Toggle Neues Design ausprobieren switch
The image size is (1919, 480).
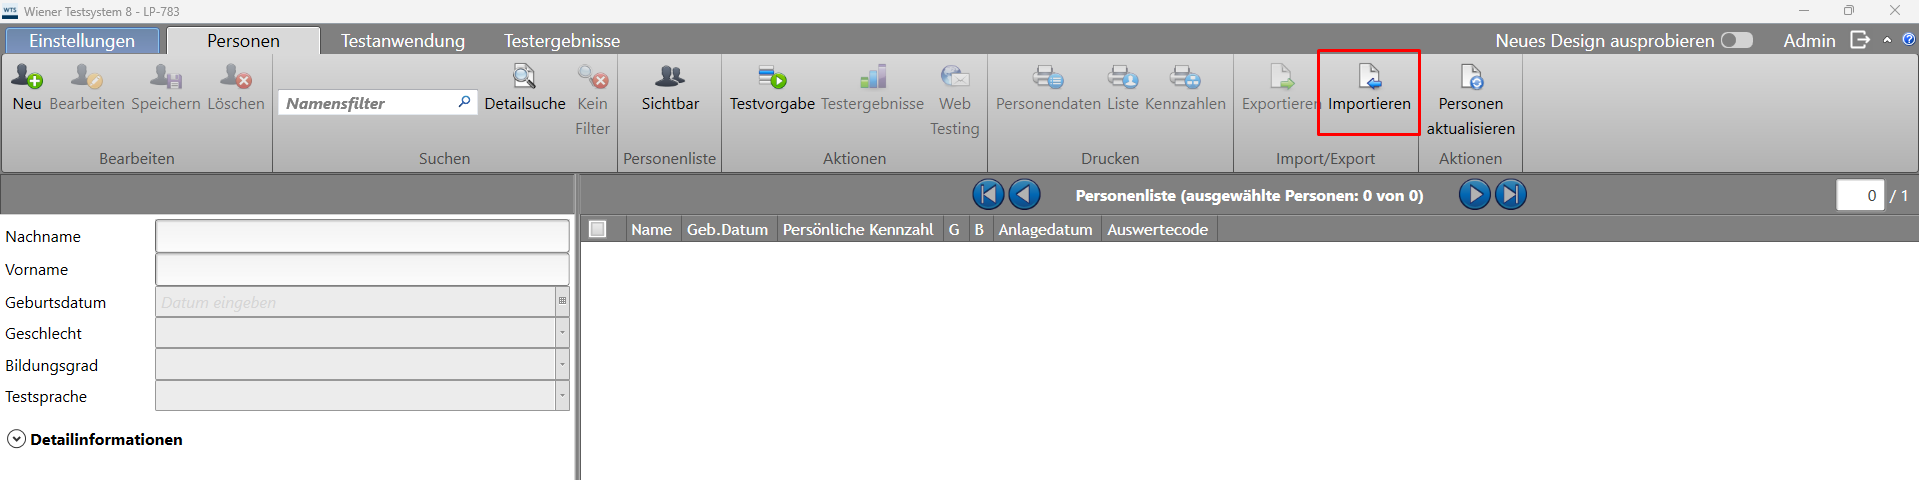pyautogui.click(x=1737, y=40)
